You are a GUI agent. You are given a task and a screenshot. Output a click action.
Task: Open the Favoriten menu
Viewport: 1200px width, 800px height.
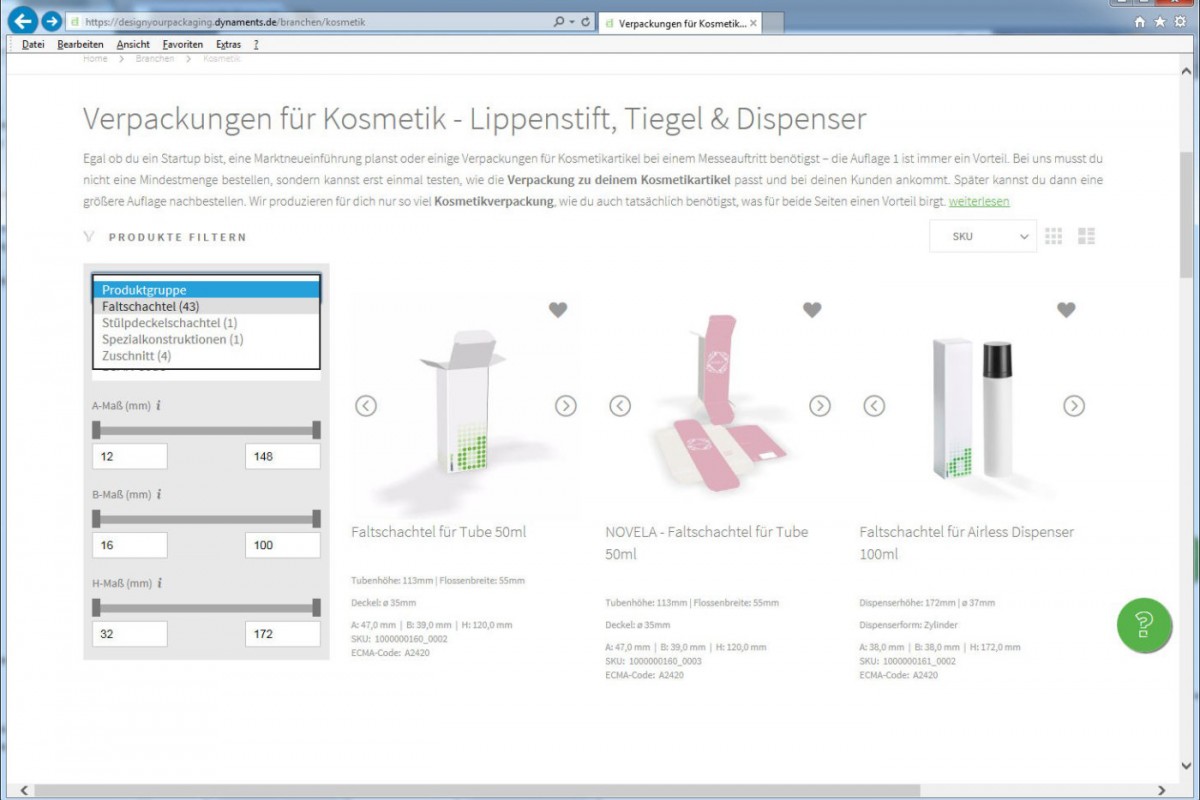(x=183, y=45)
